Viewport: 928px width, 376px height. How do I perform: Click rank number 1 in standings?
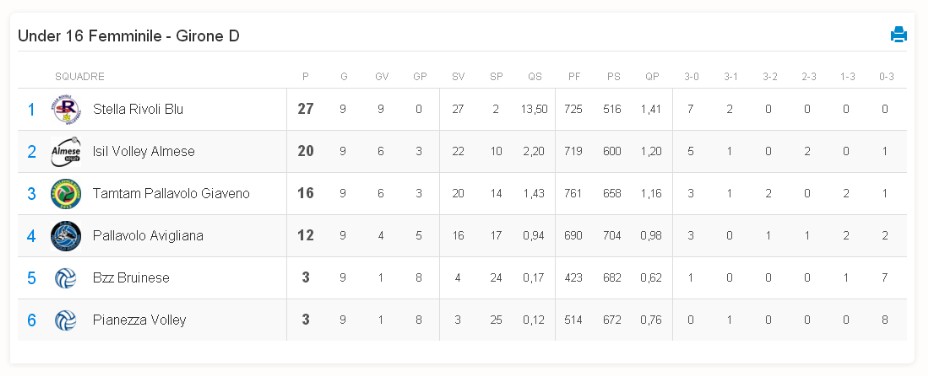coord(31,110)
